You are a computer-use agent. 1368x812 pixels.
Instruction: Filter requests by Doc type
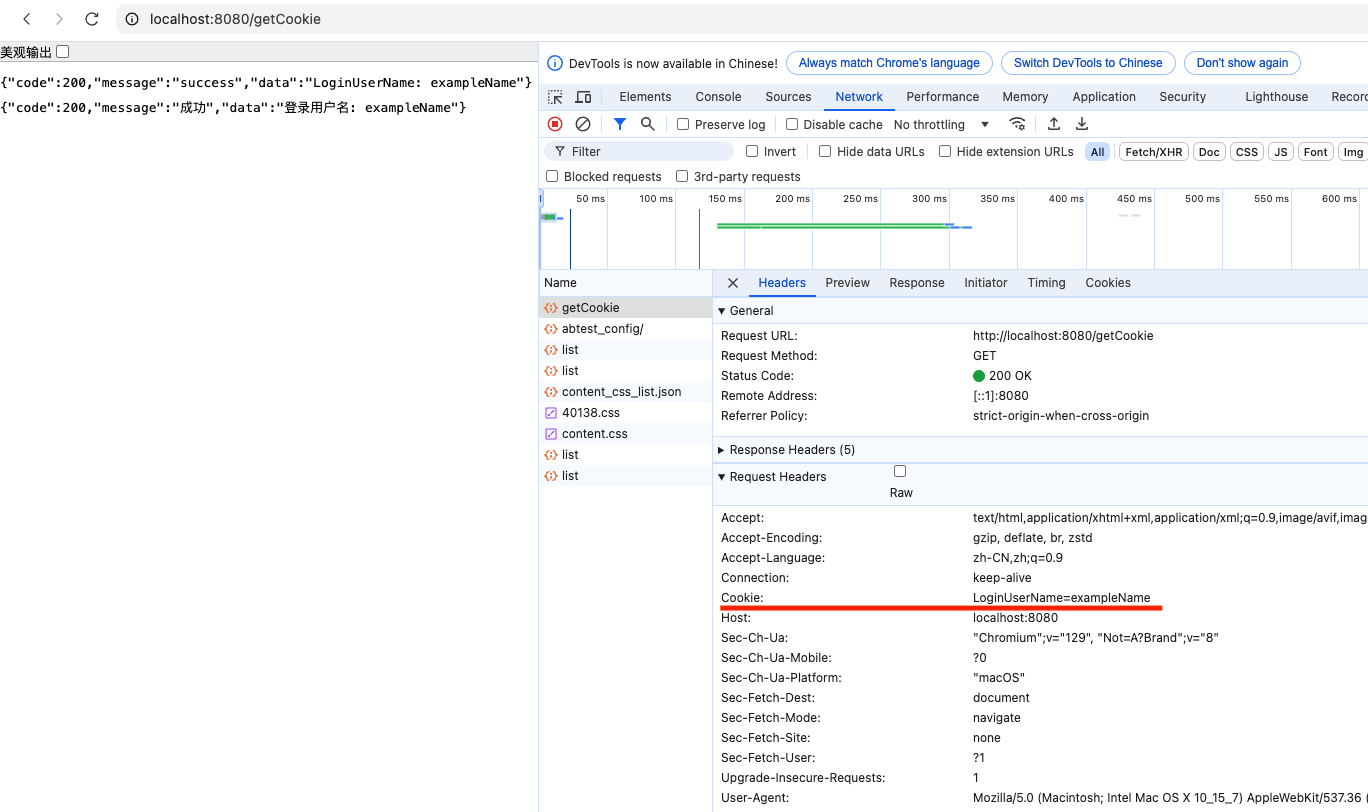tap(1209, 152)
